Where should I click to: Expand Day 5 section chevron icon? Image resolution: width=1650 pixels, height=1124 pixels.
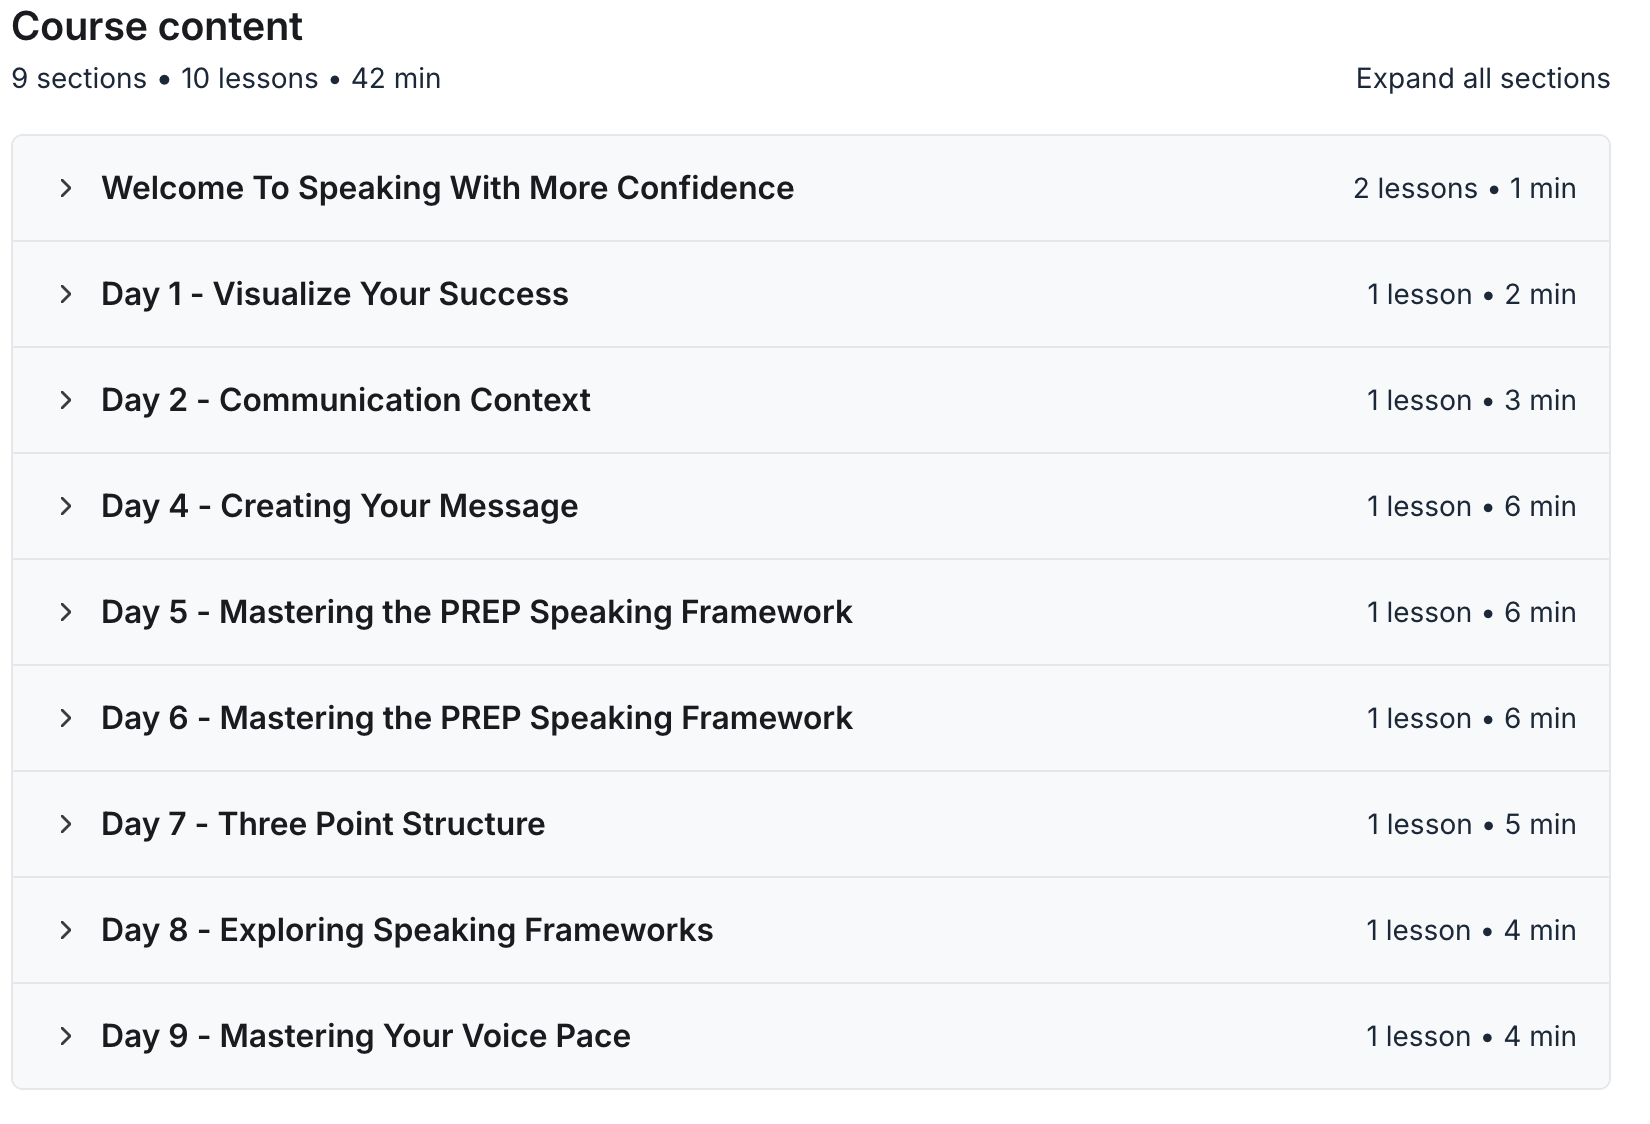66,612
